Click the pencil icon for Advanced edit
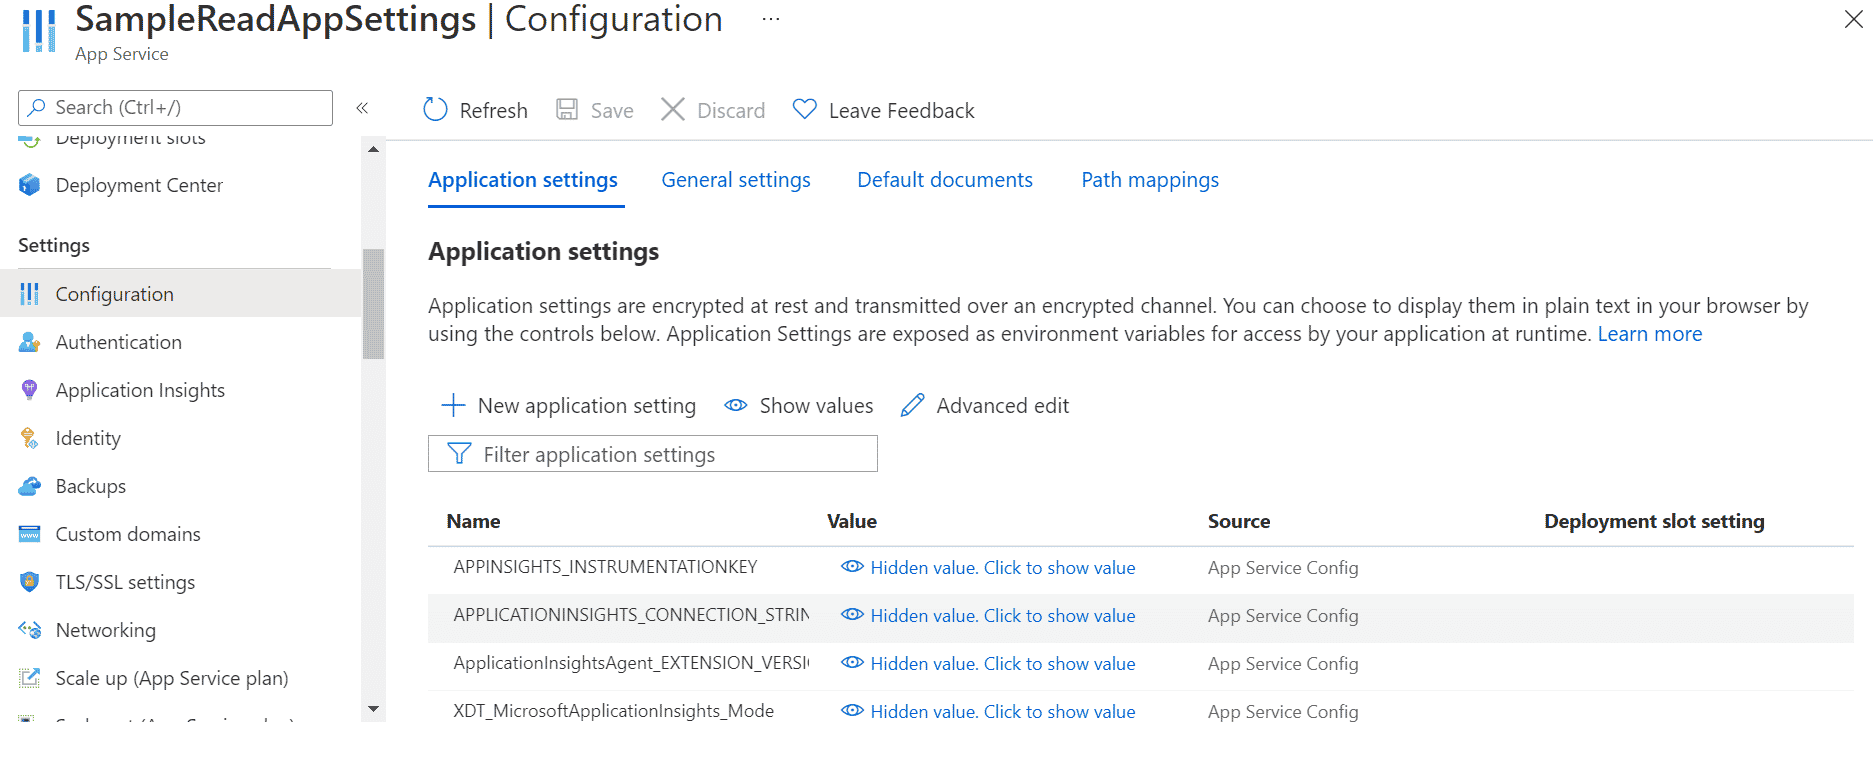The image size is (1873, 757). pos(912,405)
